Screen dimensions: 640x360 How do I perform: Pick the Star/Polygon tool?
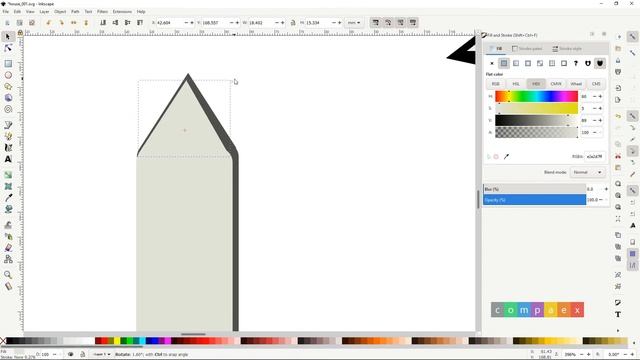coord(8,87)
